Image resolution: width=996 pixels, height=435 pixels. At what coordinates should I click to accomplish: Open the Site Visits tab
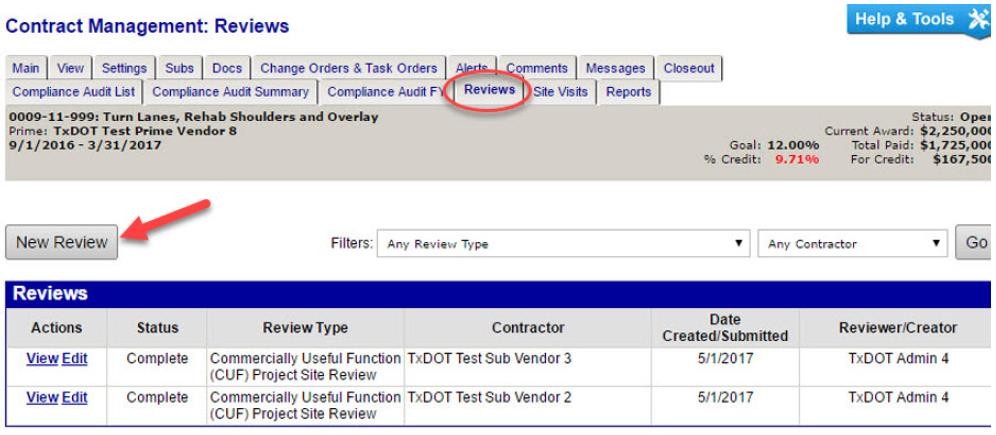(x=567, y=92)
